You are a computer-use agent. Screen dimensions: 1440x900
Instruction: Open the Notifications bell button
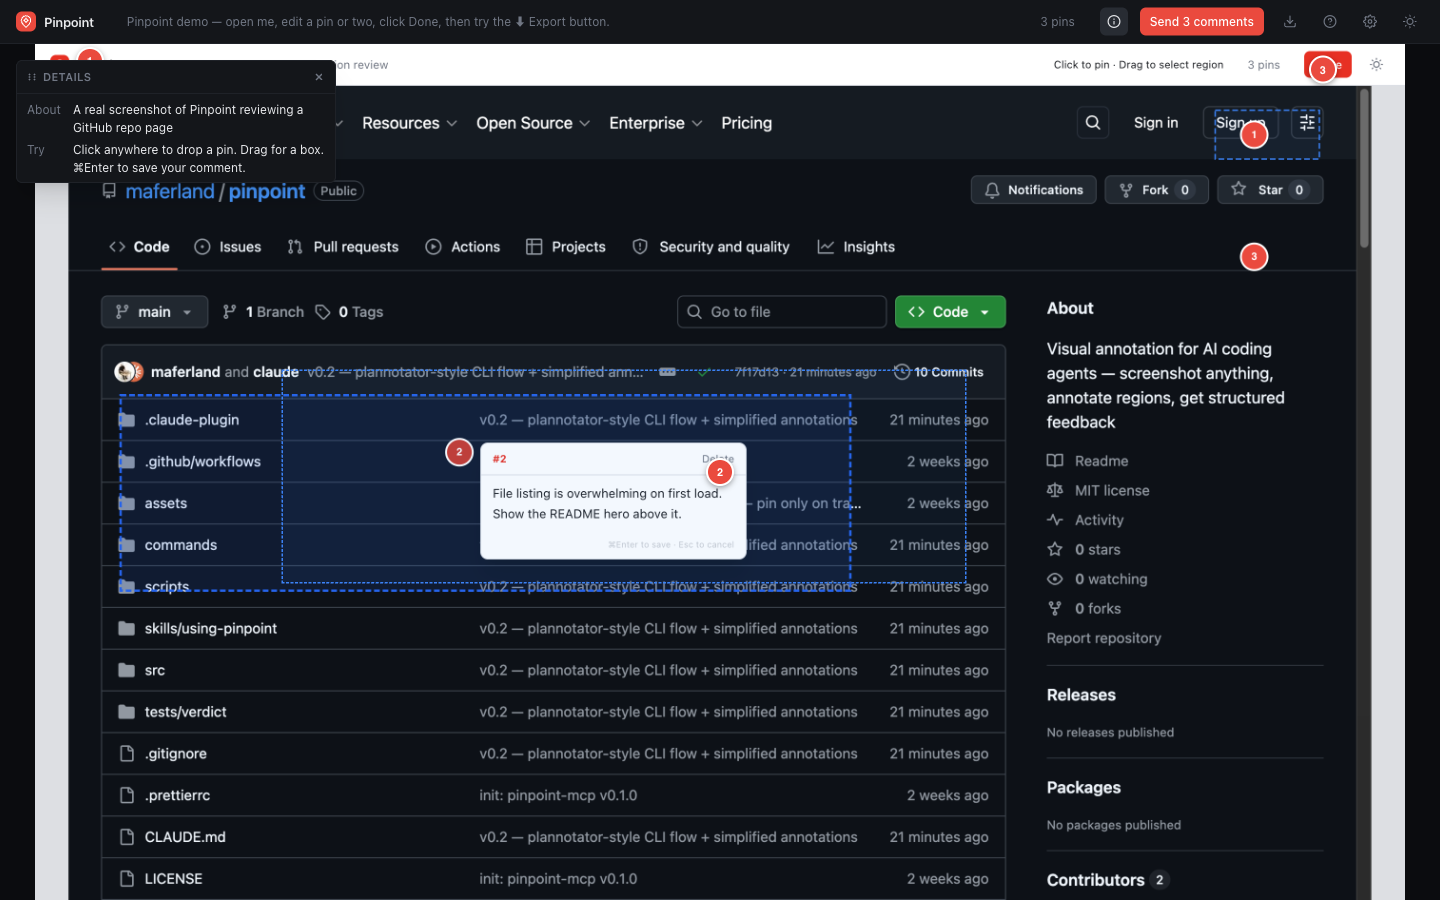1033,190
